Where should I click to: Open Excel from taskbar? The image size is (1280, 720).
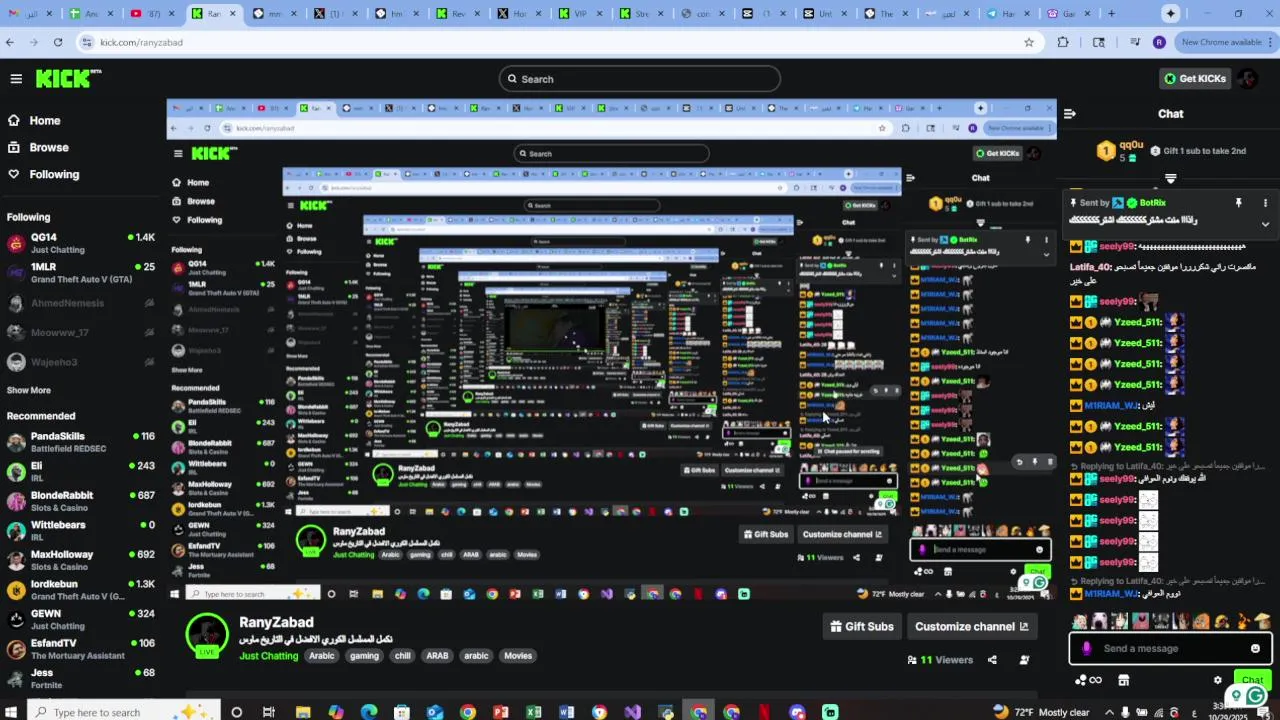[534, 712]
